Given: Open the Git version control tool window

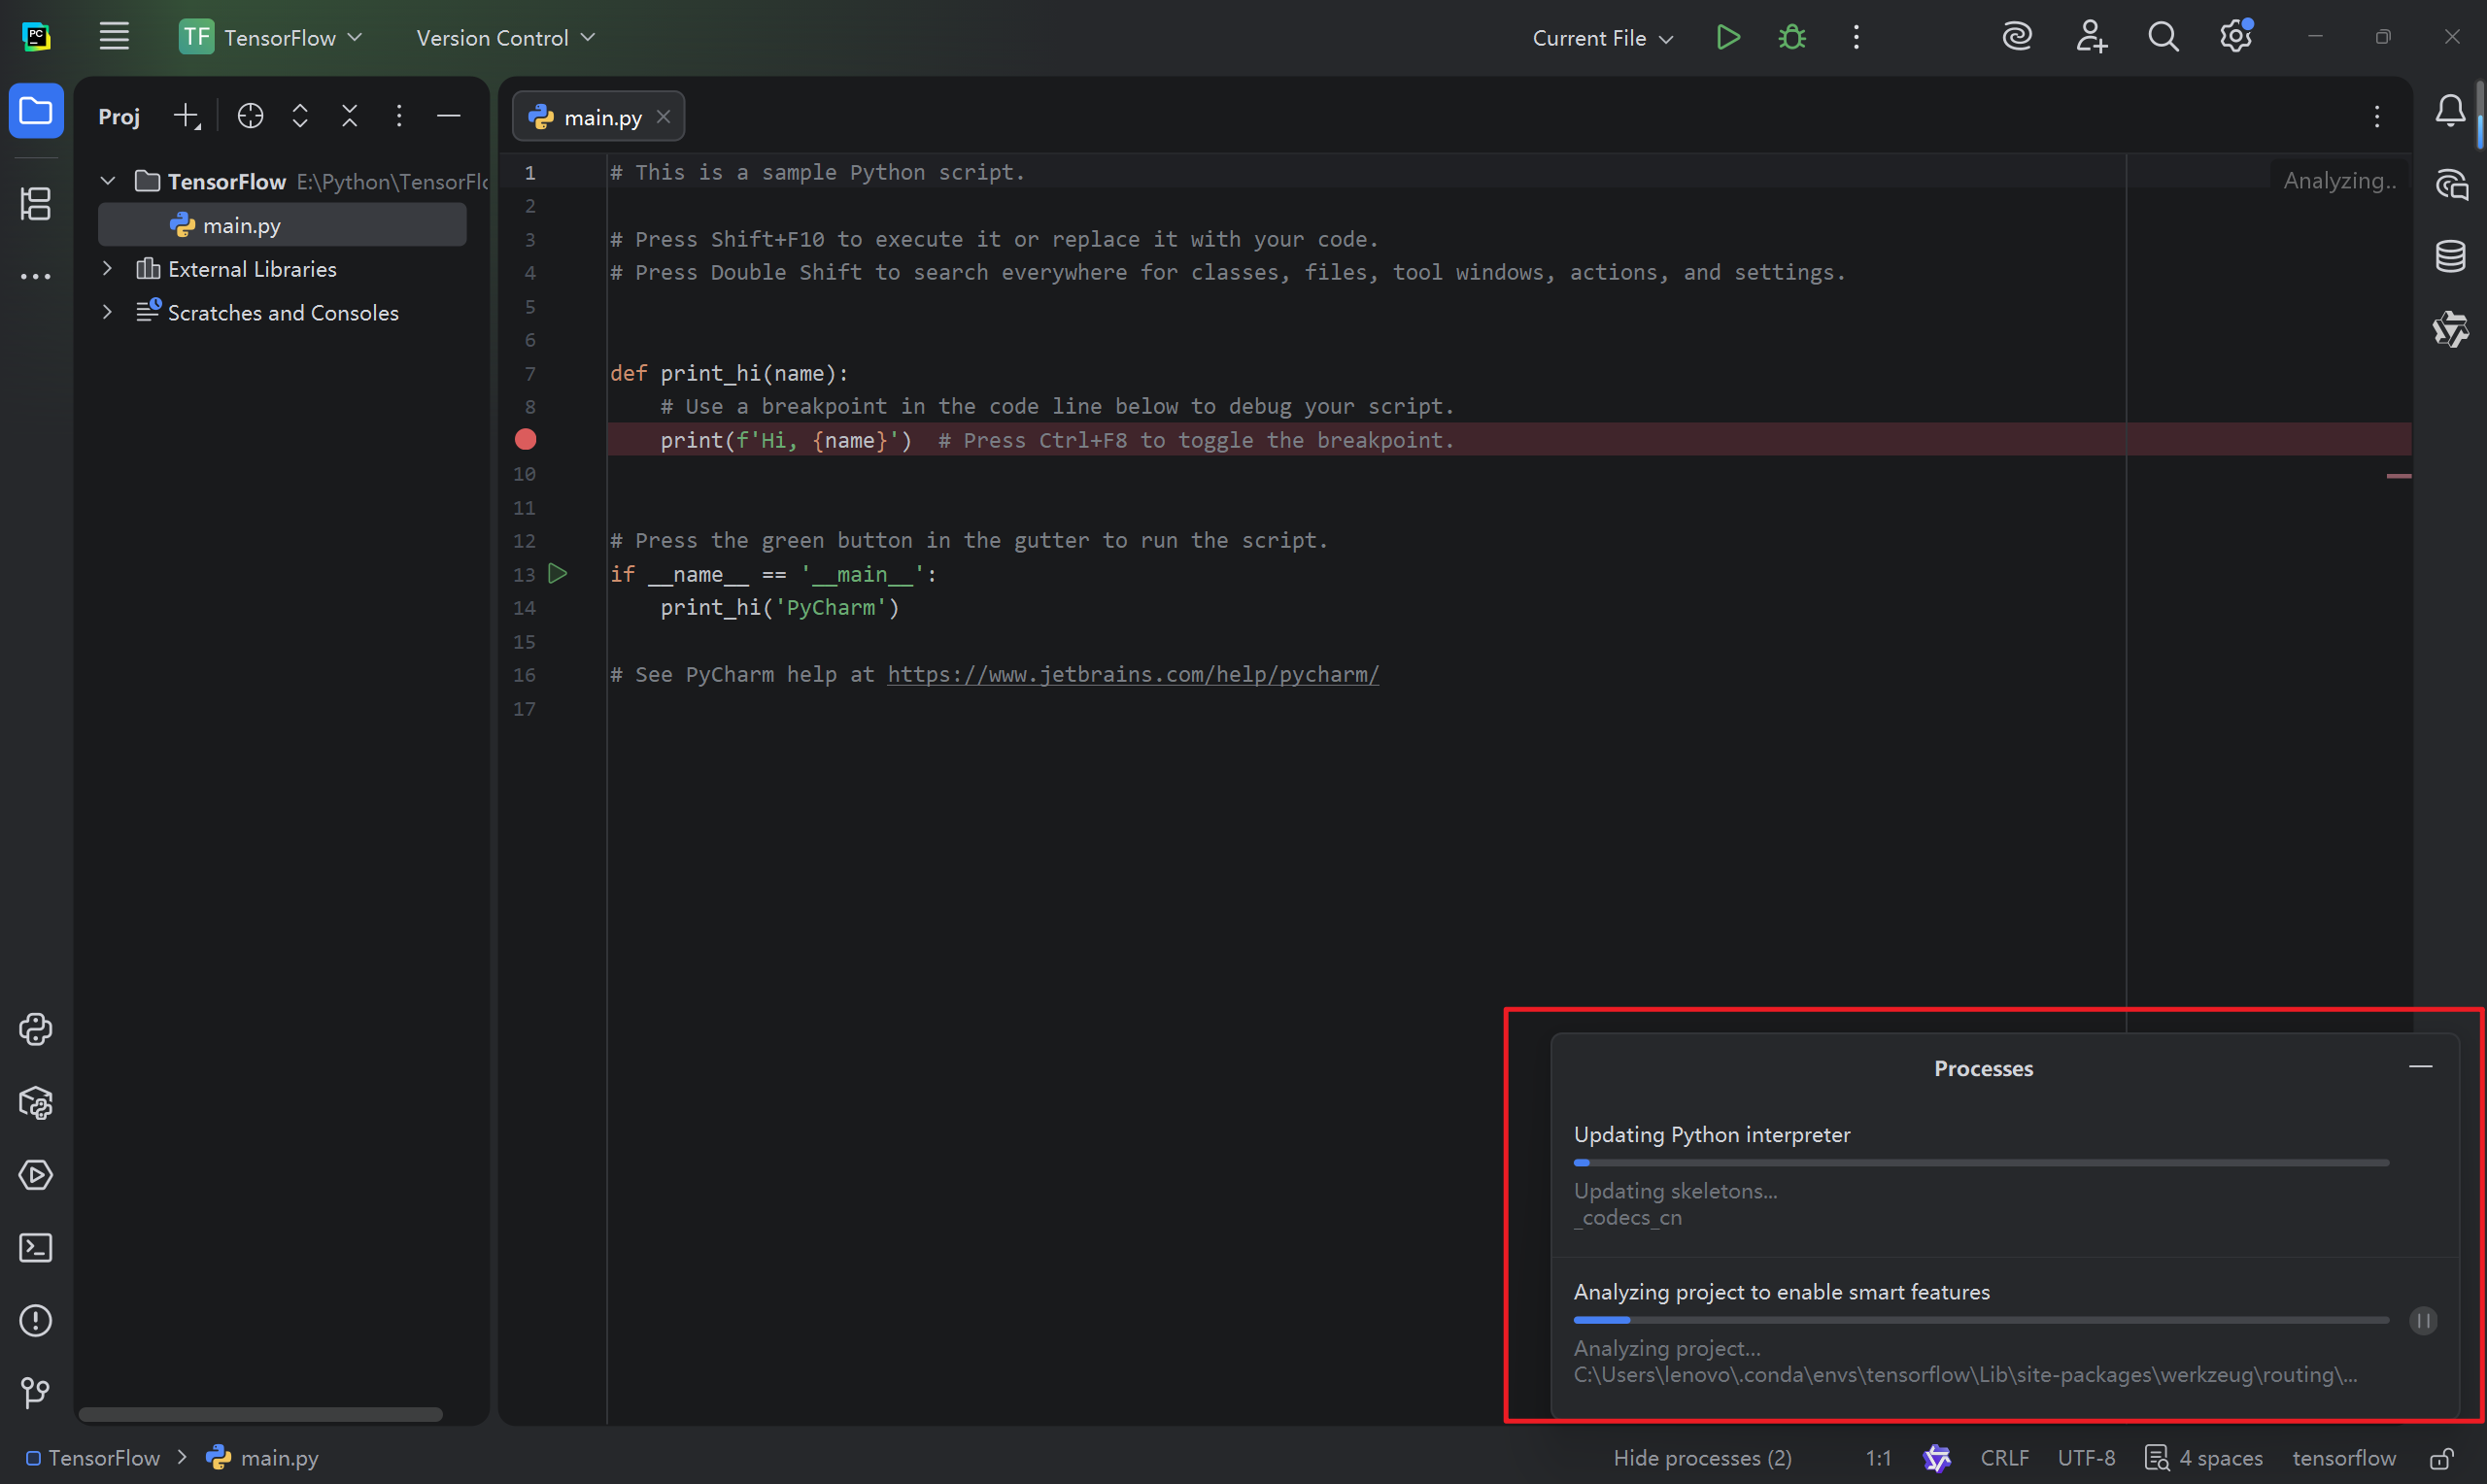Looking at the screenshot, I should [36, 1392].
